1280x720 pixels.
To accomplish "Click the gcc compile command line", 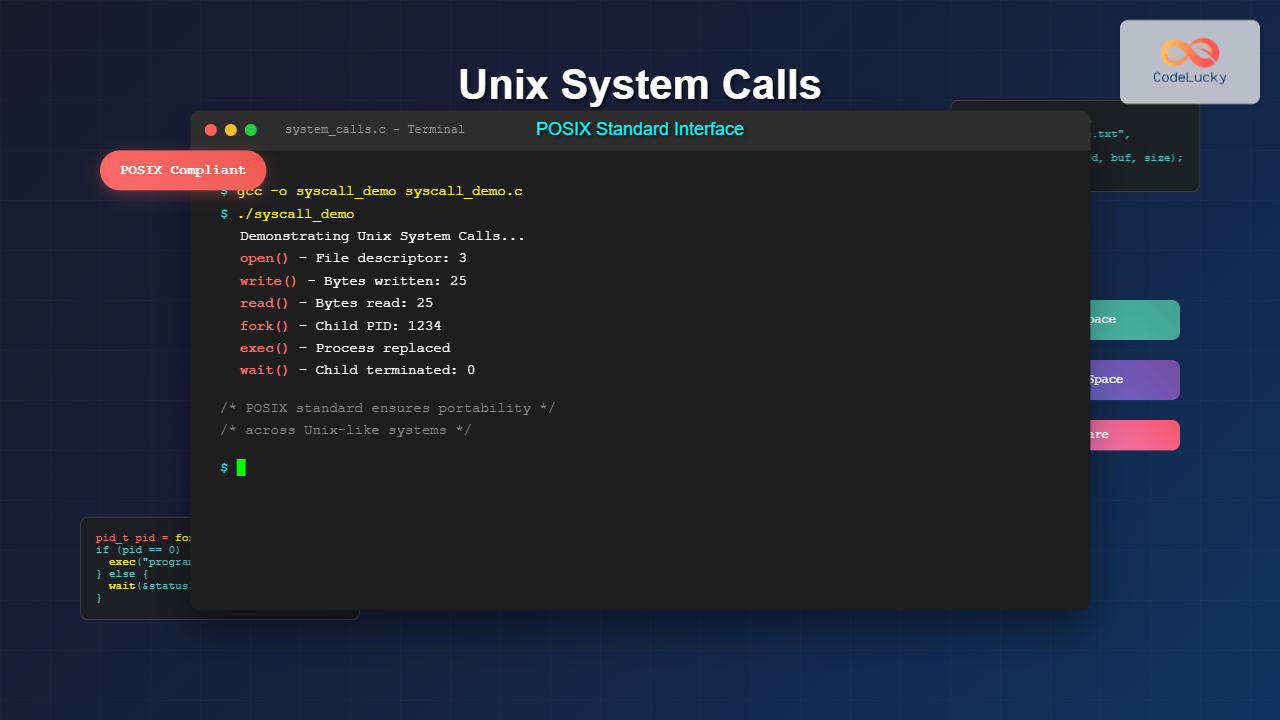I will point(380,191).
